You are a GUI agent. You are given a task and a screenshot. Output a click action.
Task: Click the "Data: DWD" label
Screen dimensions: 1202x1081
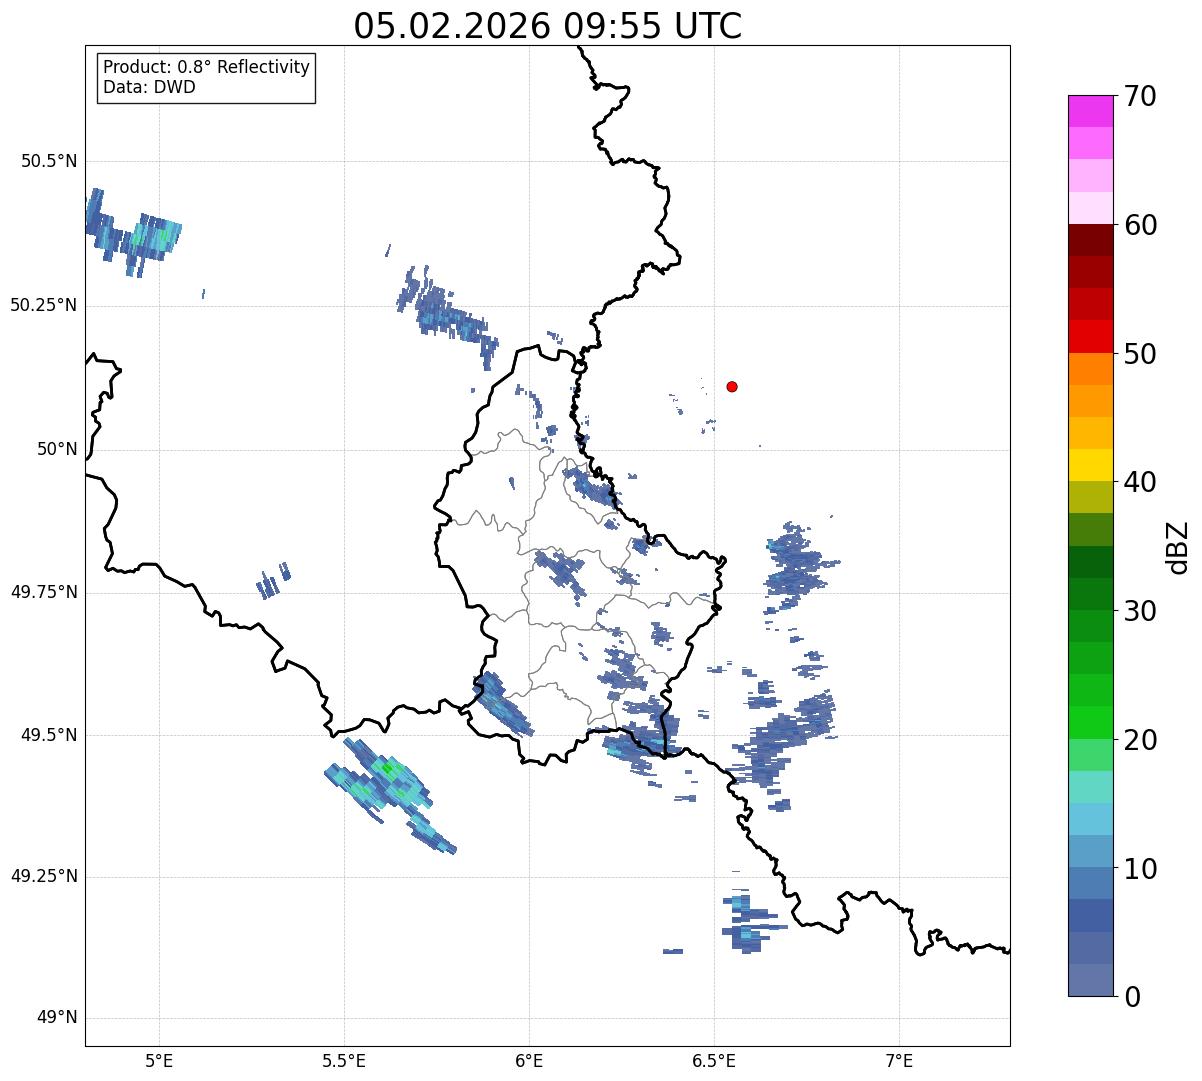149,87
